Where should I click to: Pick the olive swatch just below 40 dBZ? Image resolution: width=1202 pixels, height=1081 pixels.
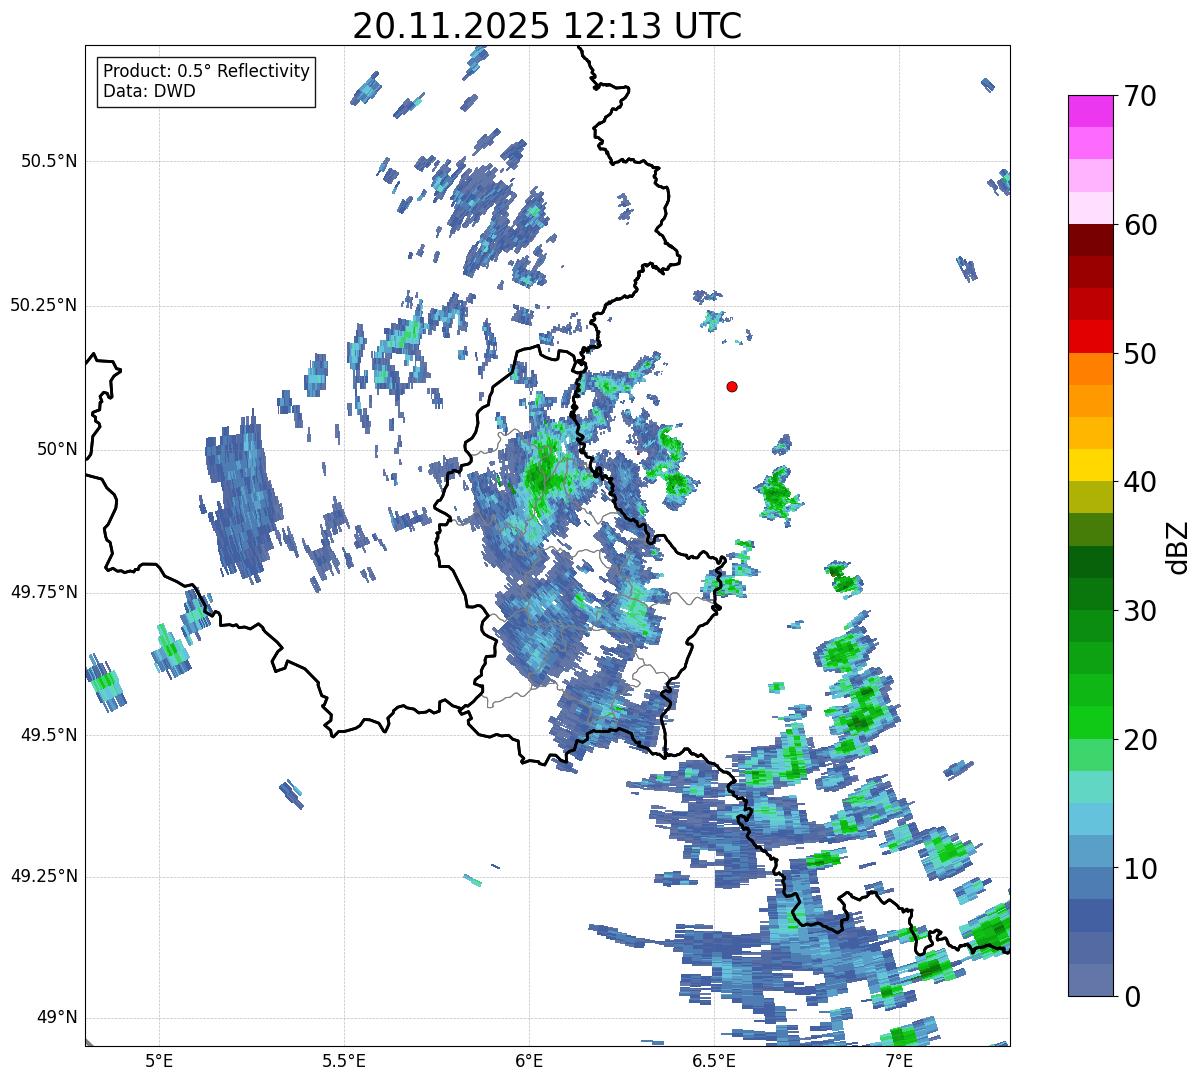pos(1091,498)
